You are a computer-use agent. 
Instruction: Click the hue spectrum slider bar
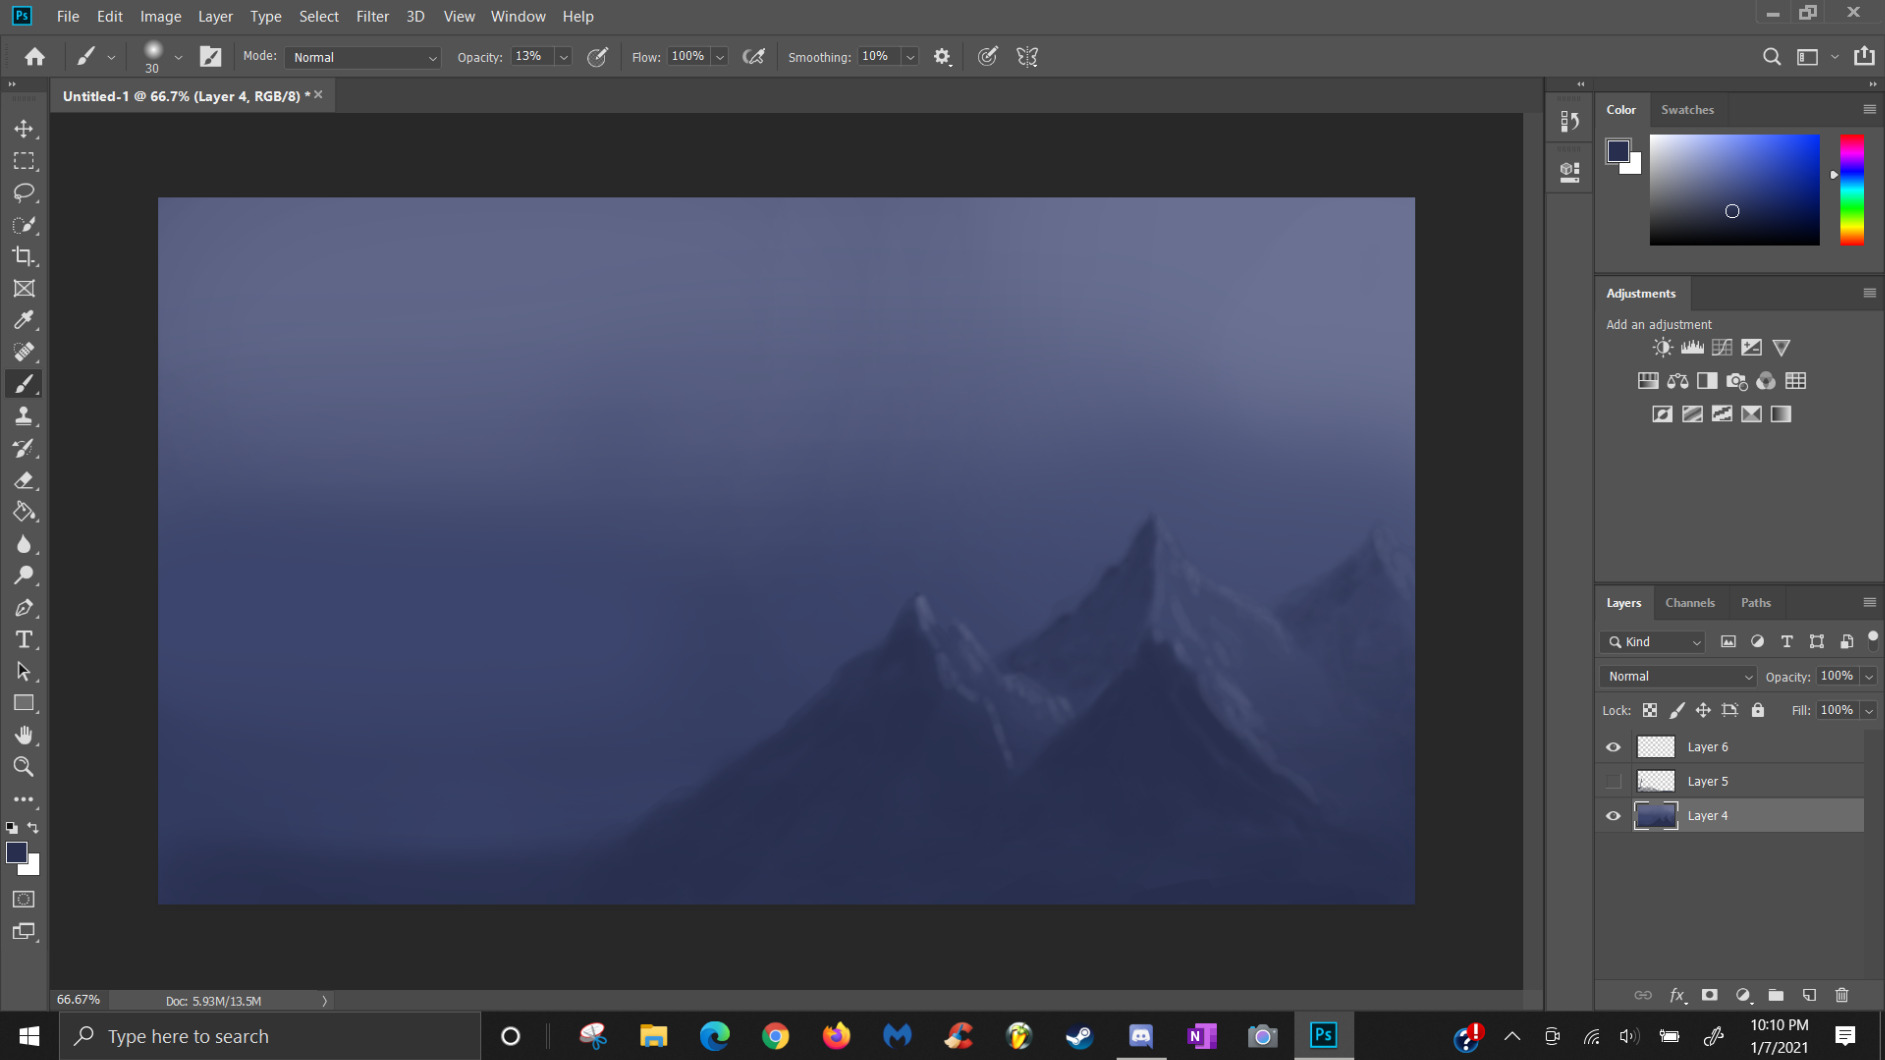(x=1851, y=190)
